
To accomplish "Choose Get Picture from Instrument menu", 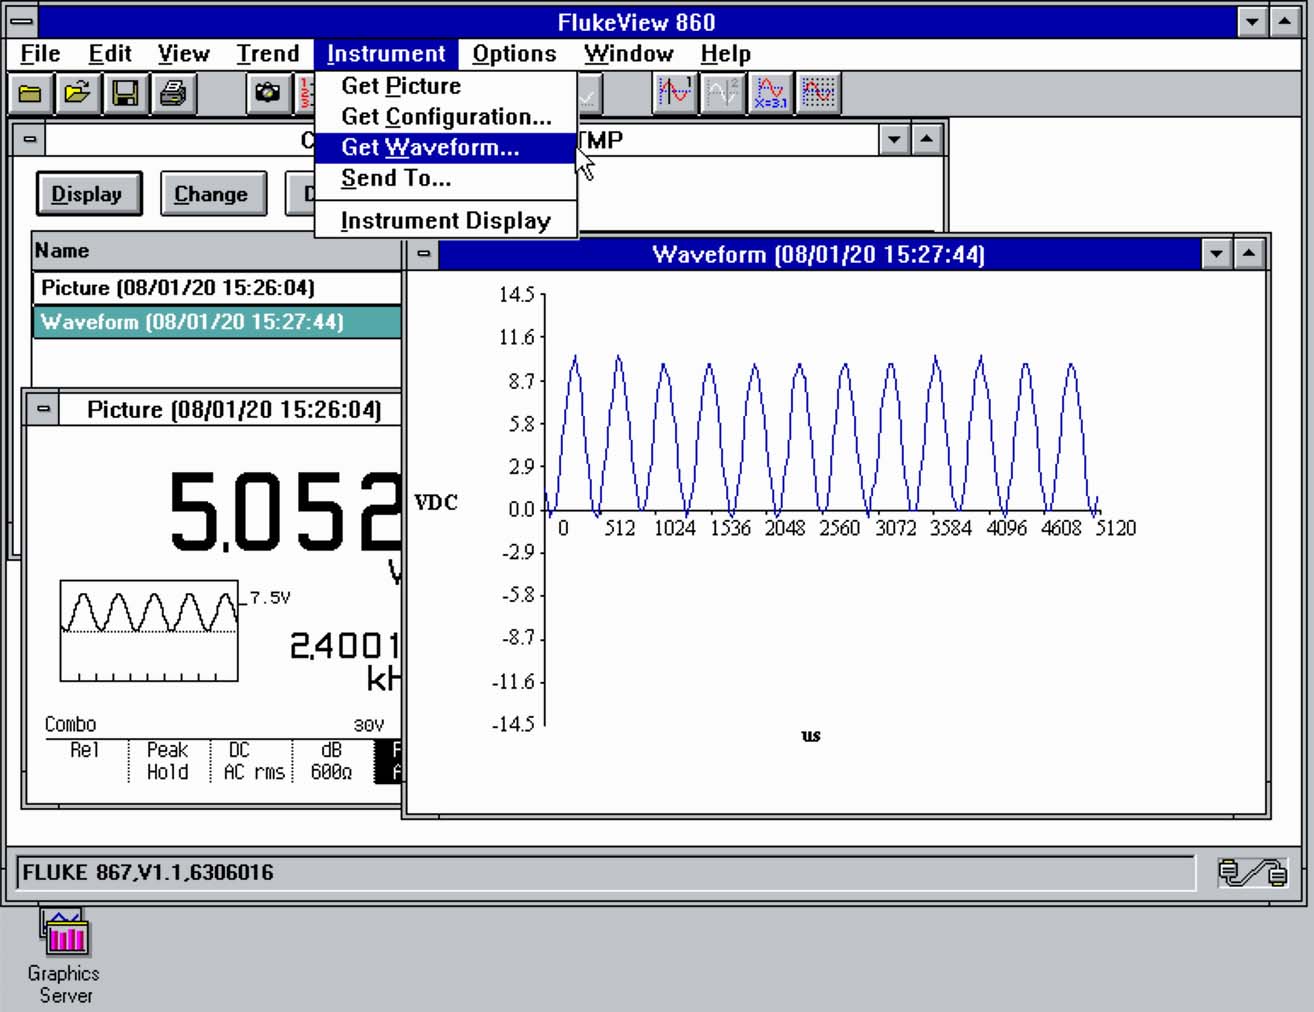I will (446, 86).
